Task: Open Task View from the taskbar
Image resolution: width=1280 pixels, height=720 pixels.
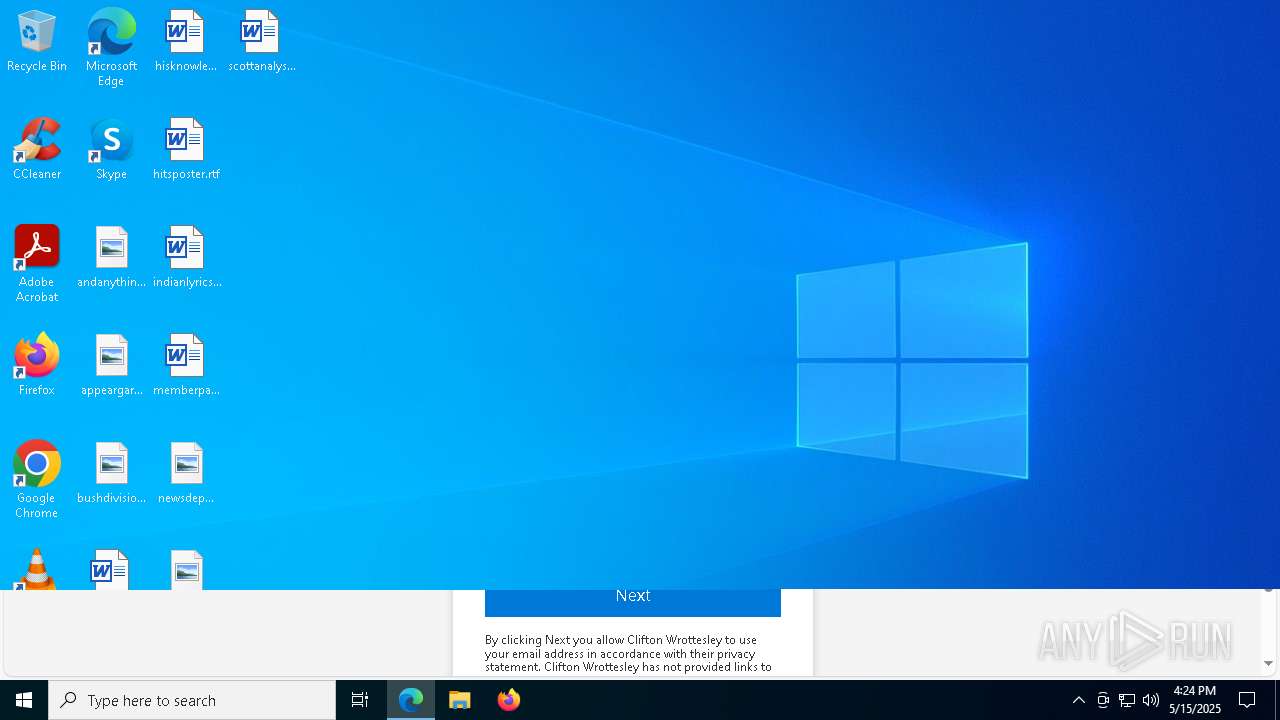Action: tap(360, 700)
